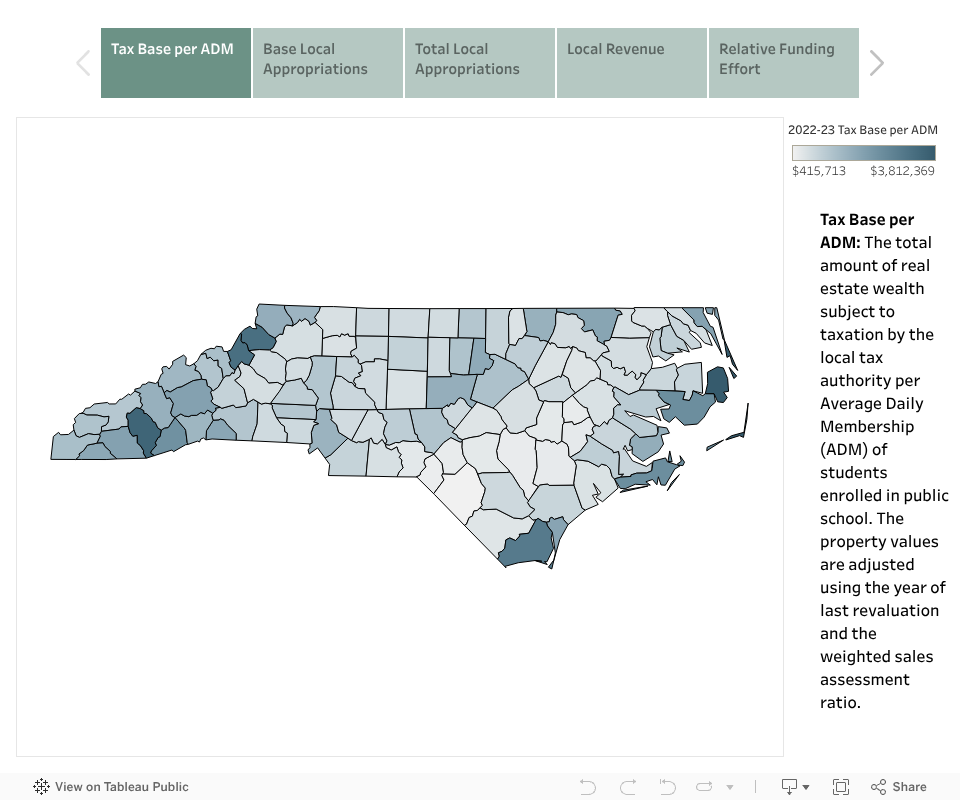Open View on Tableau Public link
This screenshot has width=960, height=800.
click(x=111, y=787)
